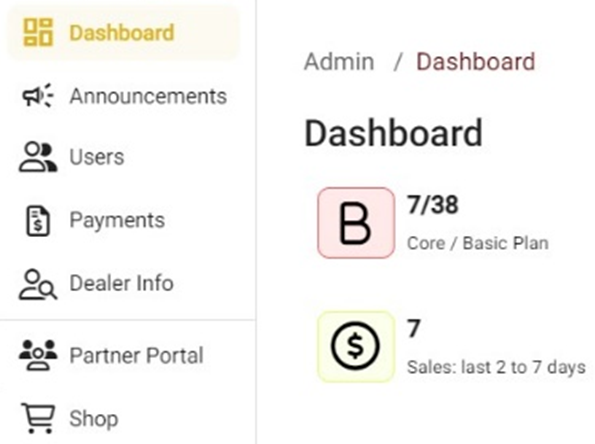Viewport: 595px width, 444px height.
Task: Click the Dashboard breadcrumb item
Action: [476, 61]
